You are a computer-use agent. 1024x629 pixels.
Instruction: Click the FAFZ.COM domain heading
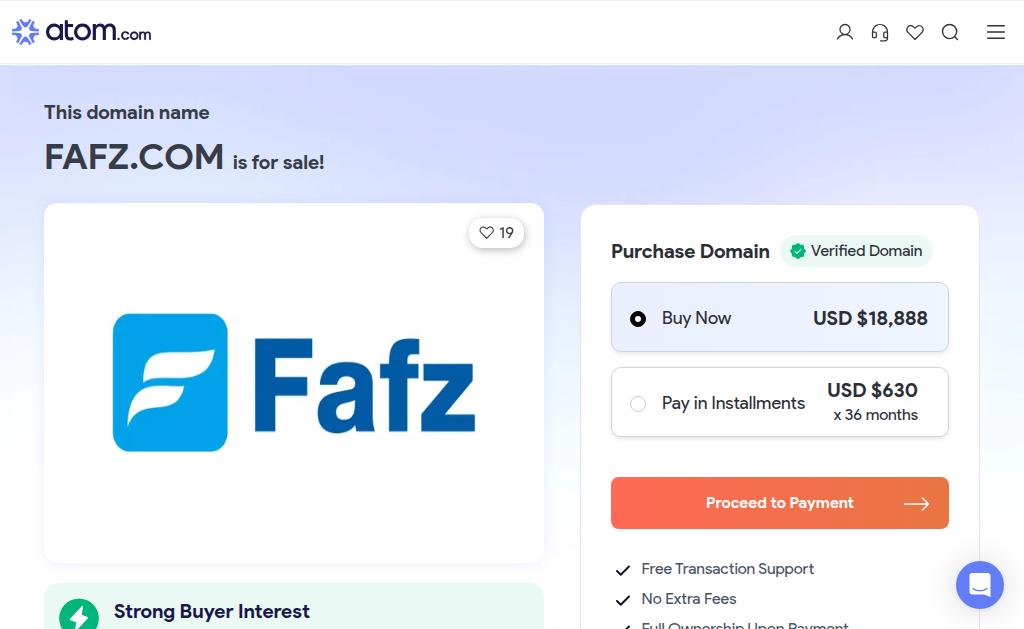click(134, 157)
